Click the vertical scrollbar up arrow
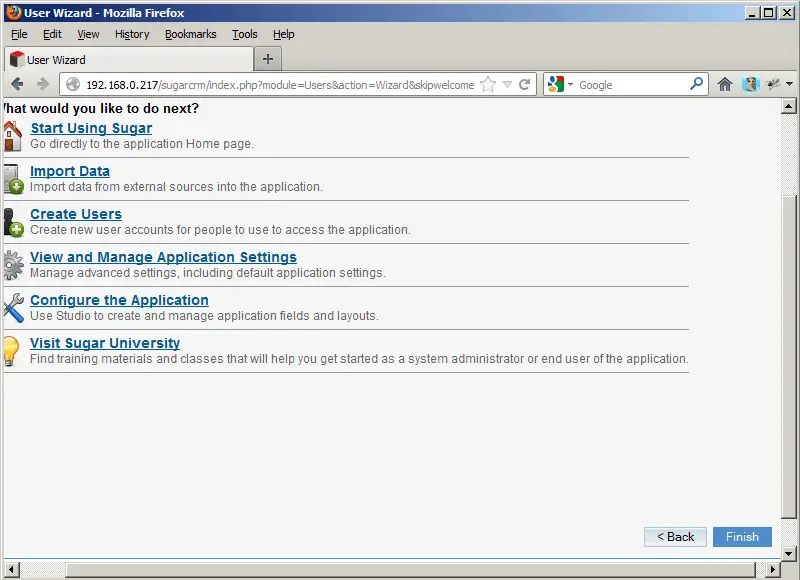This screenshot has height=580, width=800. click(789, 106)
